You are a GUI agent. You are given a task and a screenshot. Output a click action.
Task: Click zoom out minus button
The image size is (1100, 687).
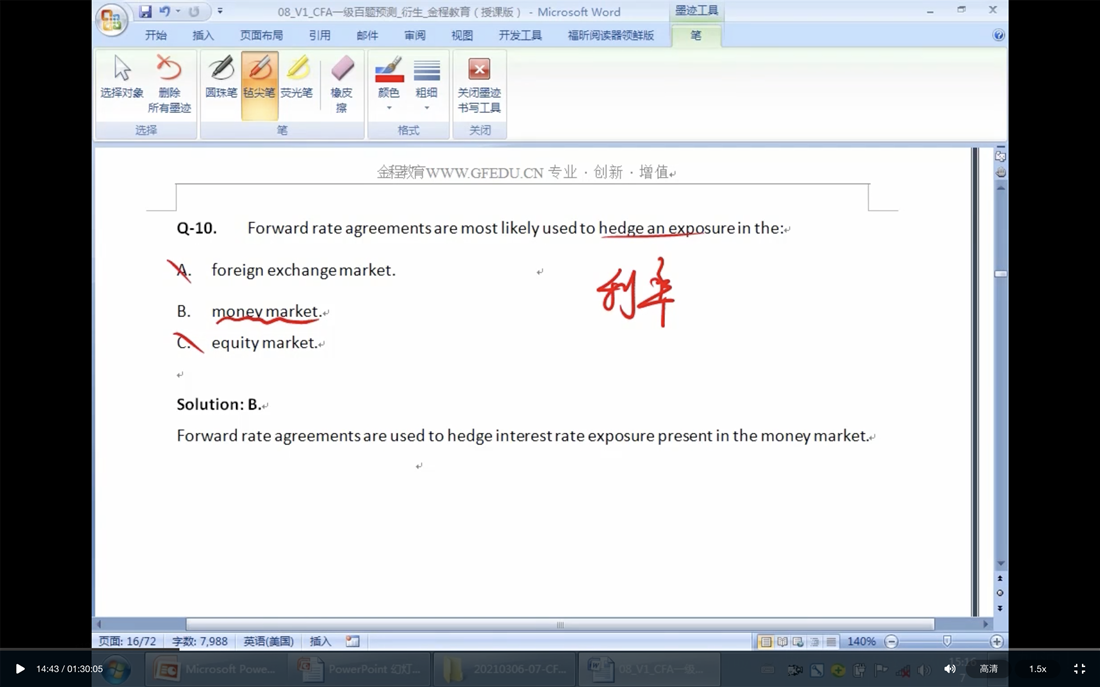[x=891, y=641]
